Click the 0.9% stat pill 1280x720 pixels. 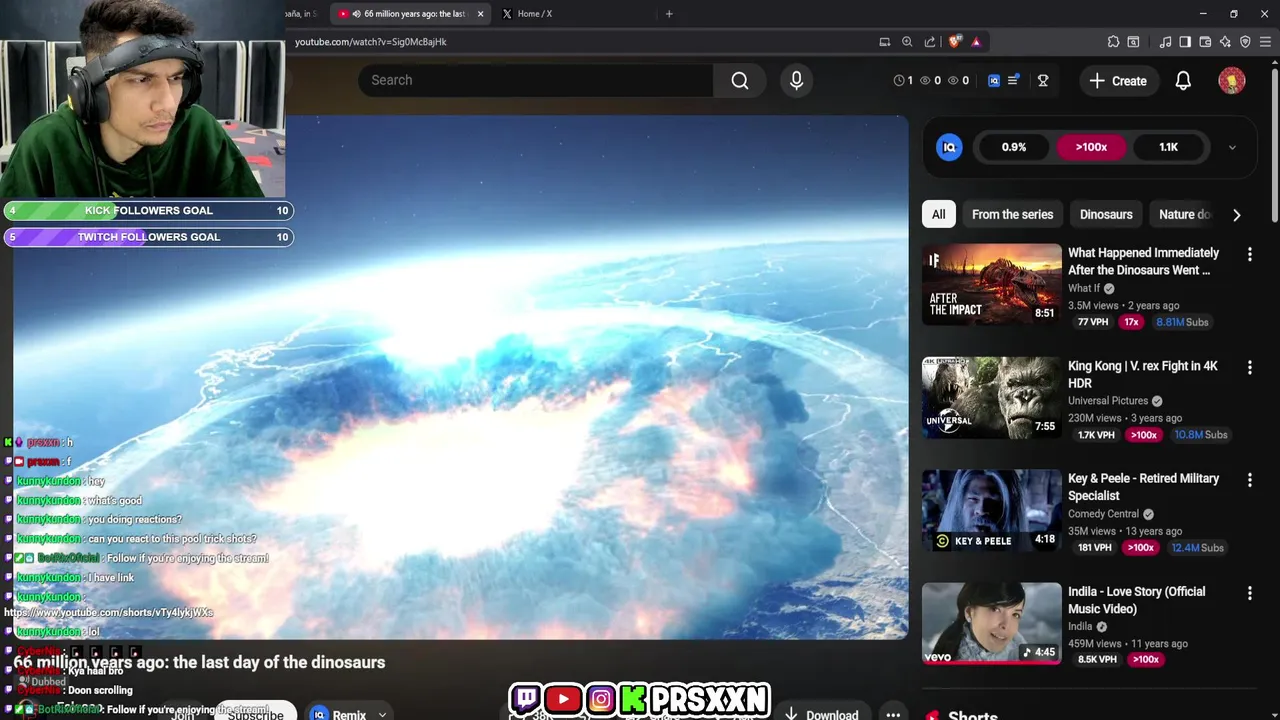coord(1014,147)
